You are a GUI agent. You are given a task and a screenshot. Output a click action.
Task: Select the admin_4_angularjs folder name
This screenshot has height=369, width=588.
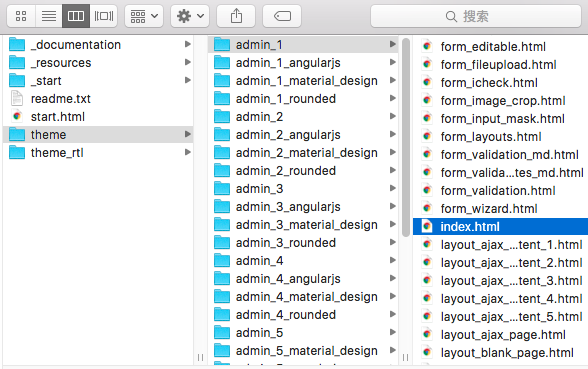(288, 279)
